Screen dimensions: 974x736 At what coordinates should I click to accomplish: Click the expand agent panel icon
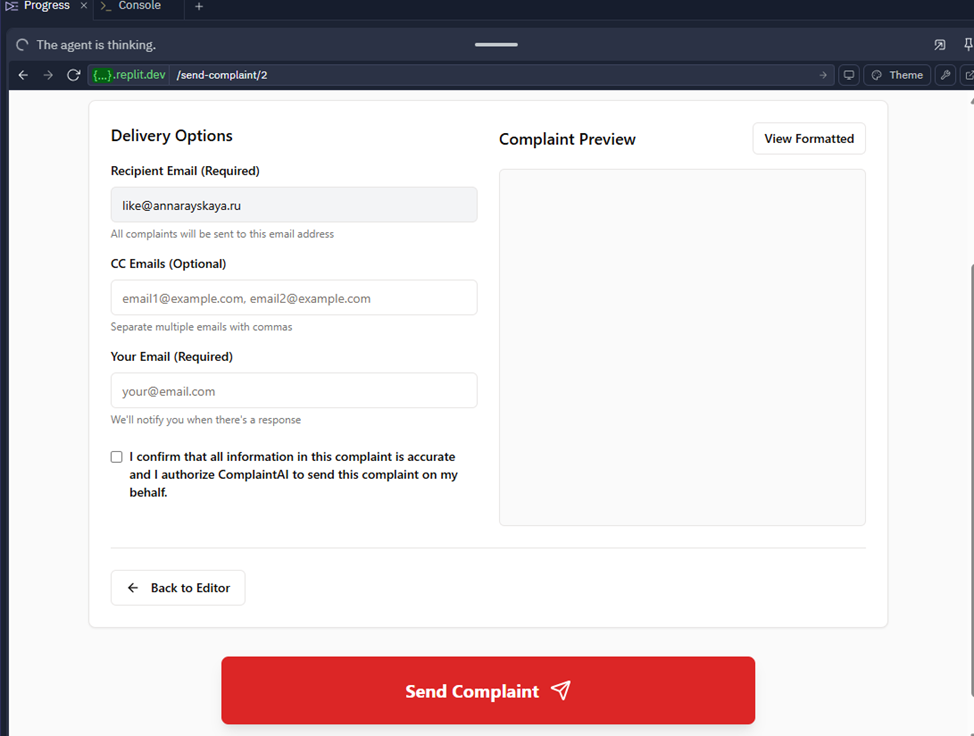click(940, 45)
